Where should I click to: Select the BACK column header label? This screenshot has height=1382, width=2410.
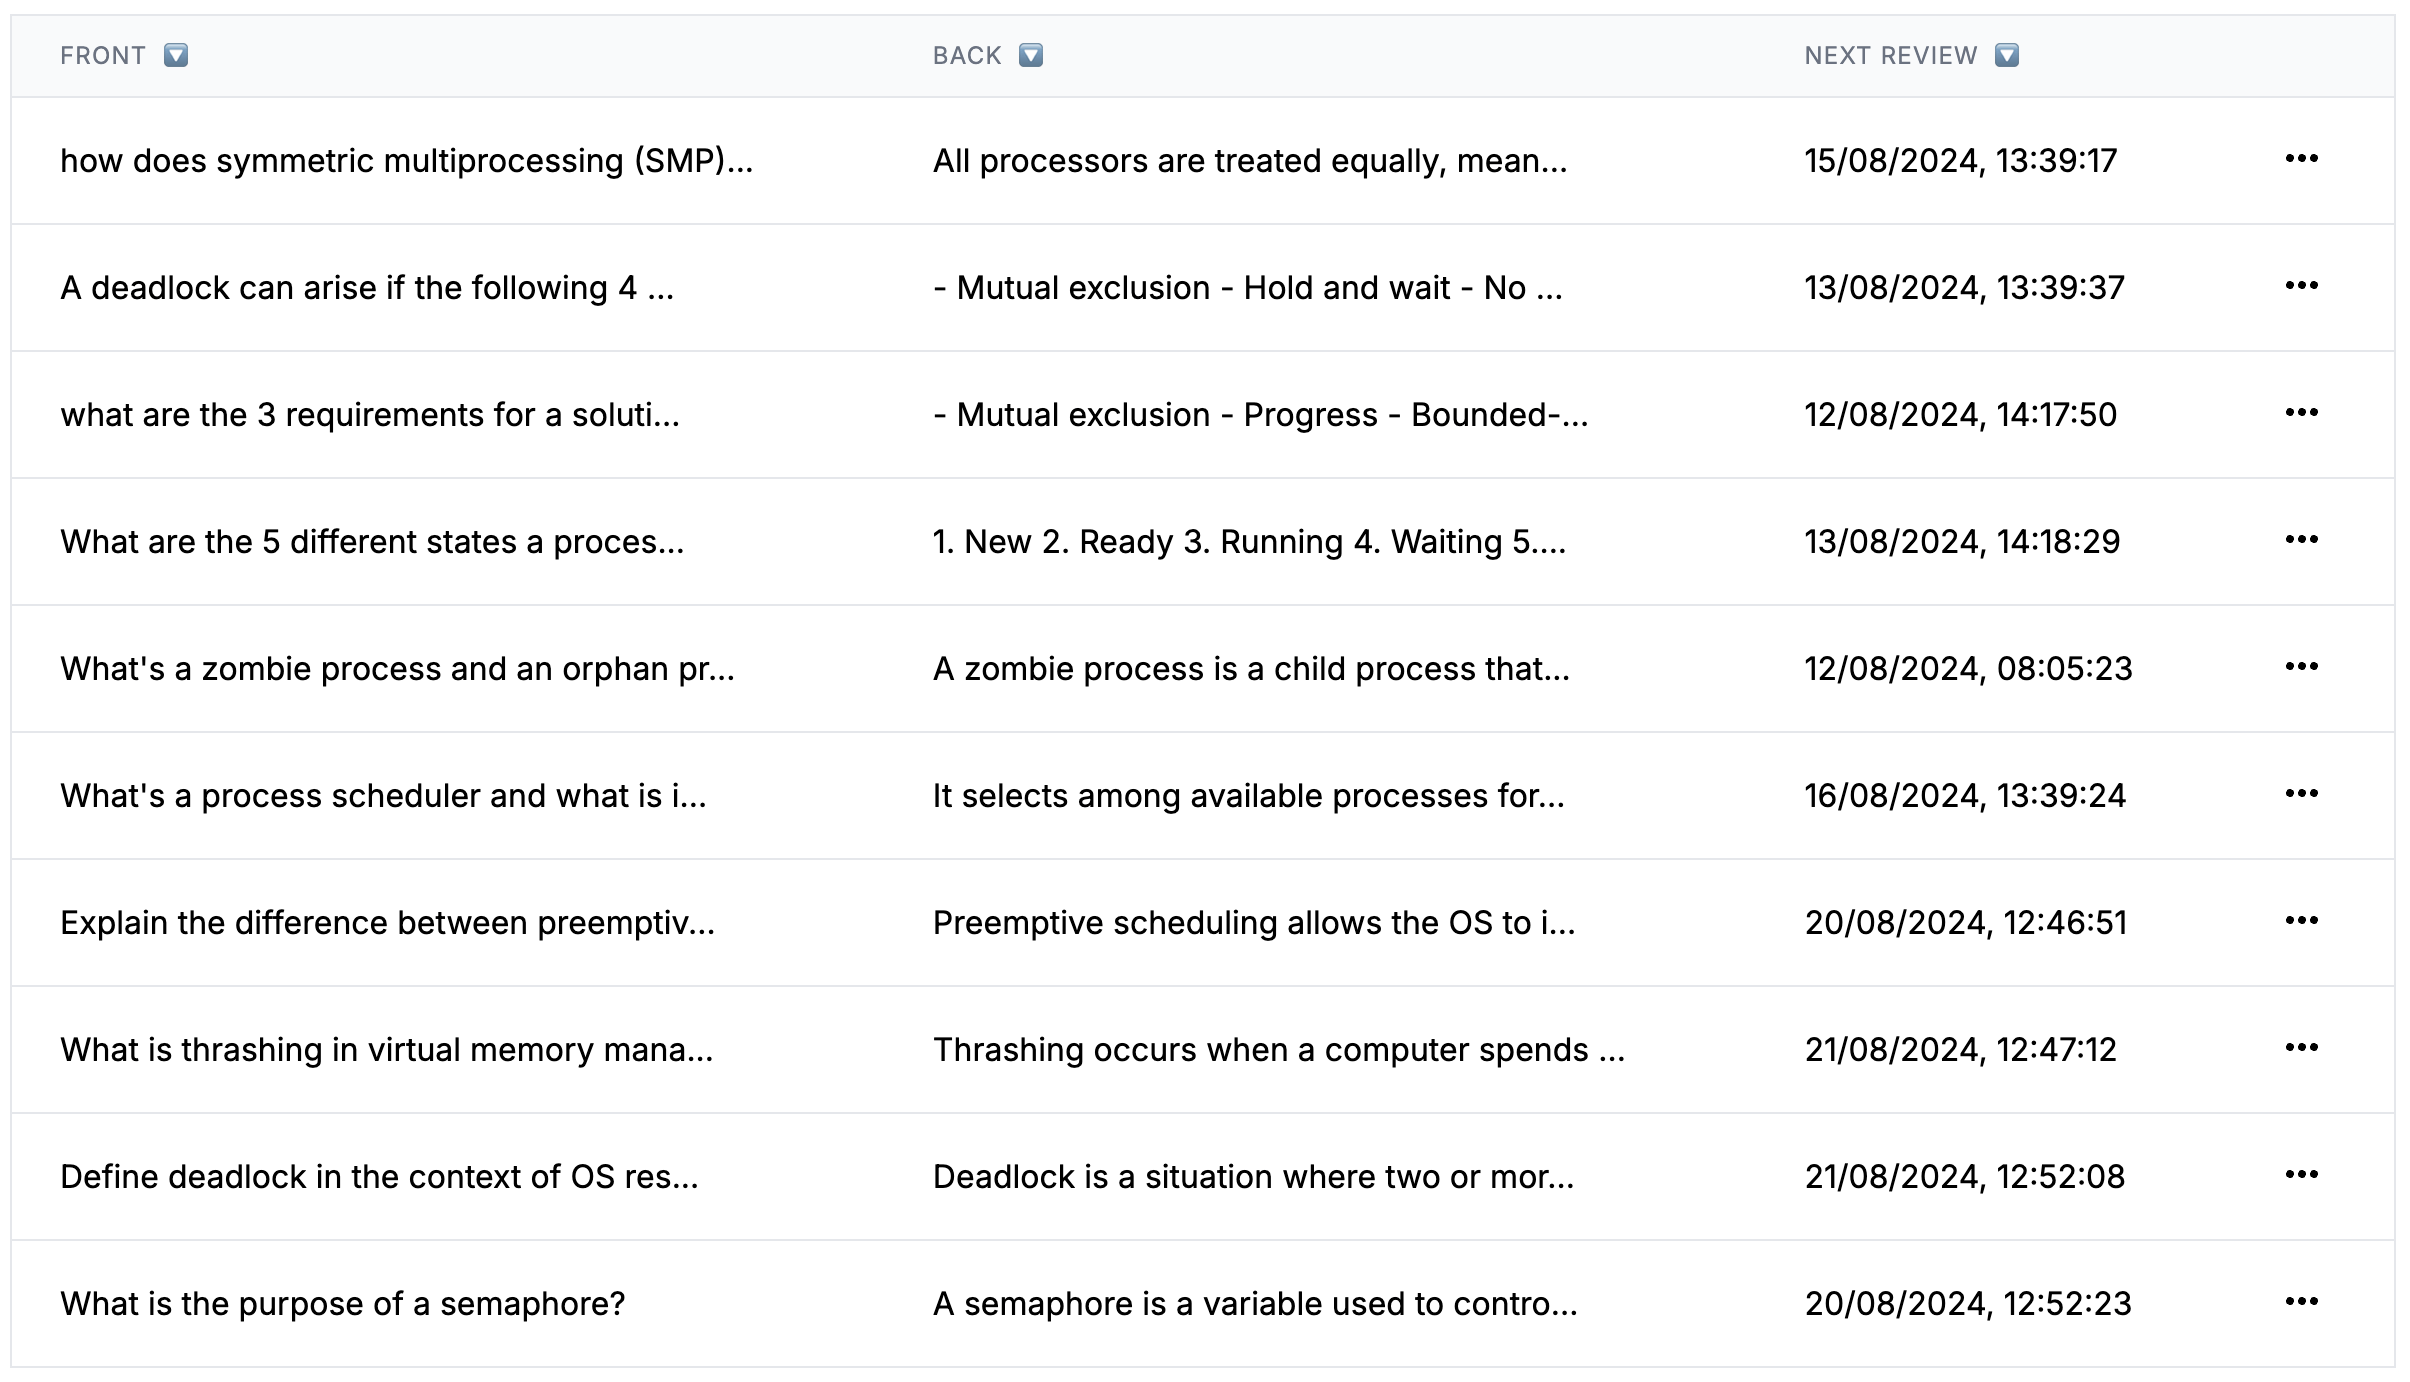pyautogui.click(x=967, y=56)
